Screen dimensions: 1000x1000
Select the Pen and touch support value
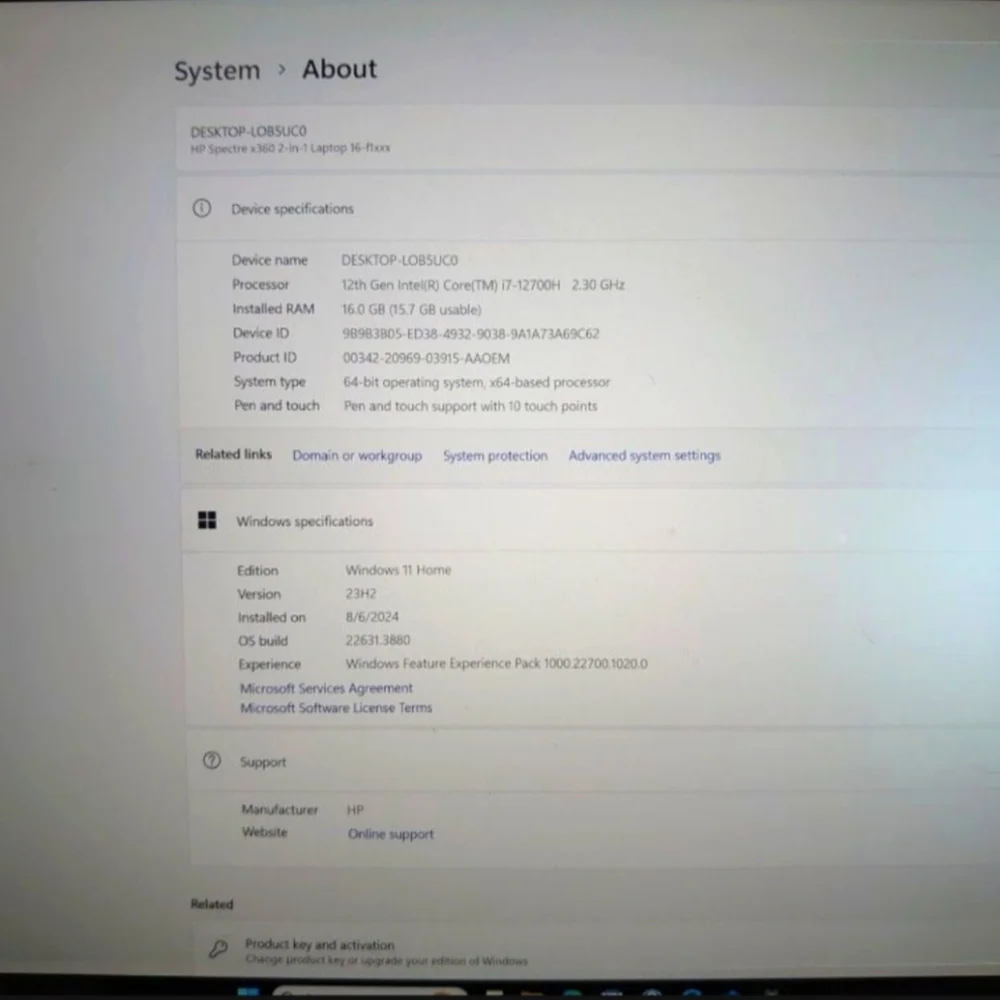coord(471,406)
